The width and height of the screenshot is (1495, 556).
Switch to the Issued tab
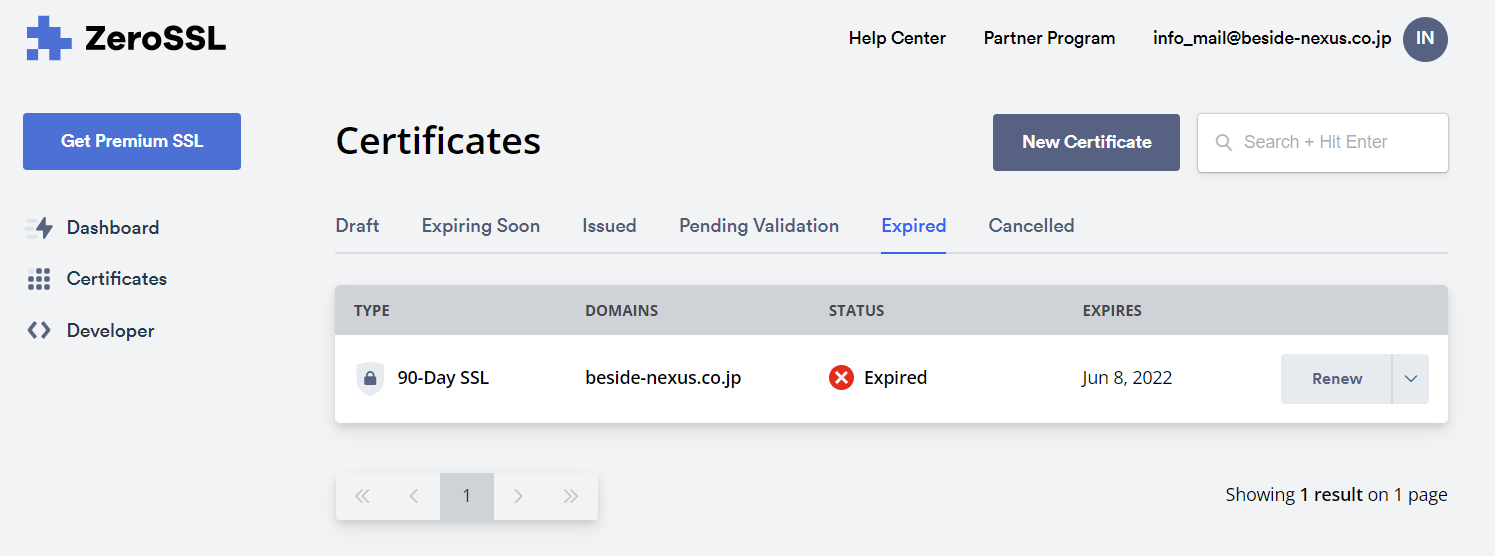(x=609, y=226)
